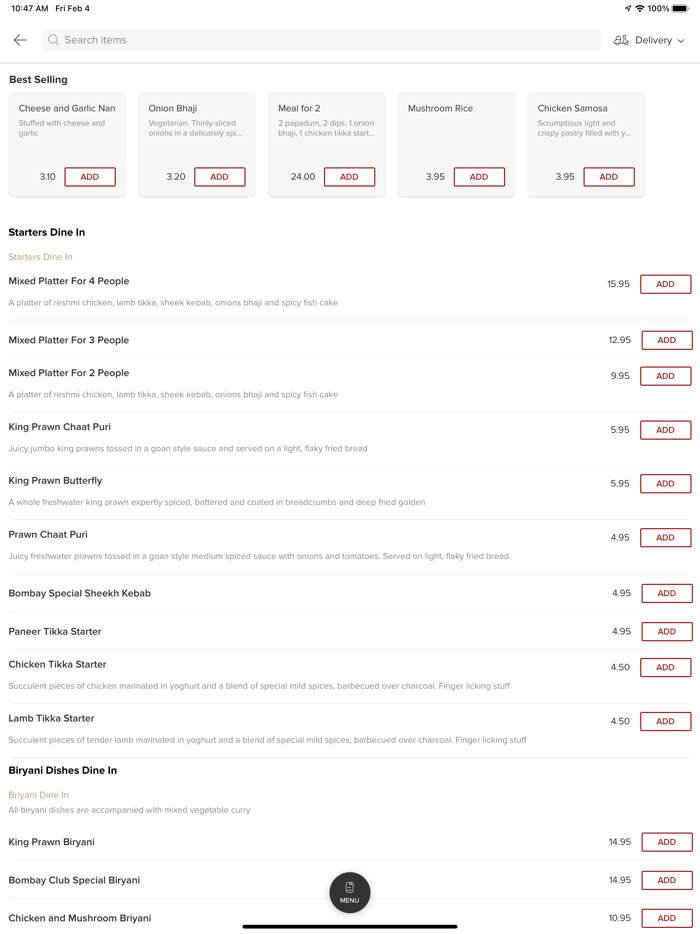This screenshot has width=700, height=934.
Task: Check the battery status icon
Action: pyautogui.click(x=680, y=8)
